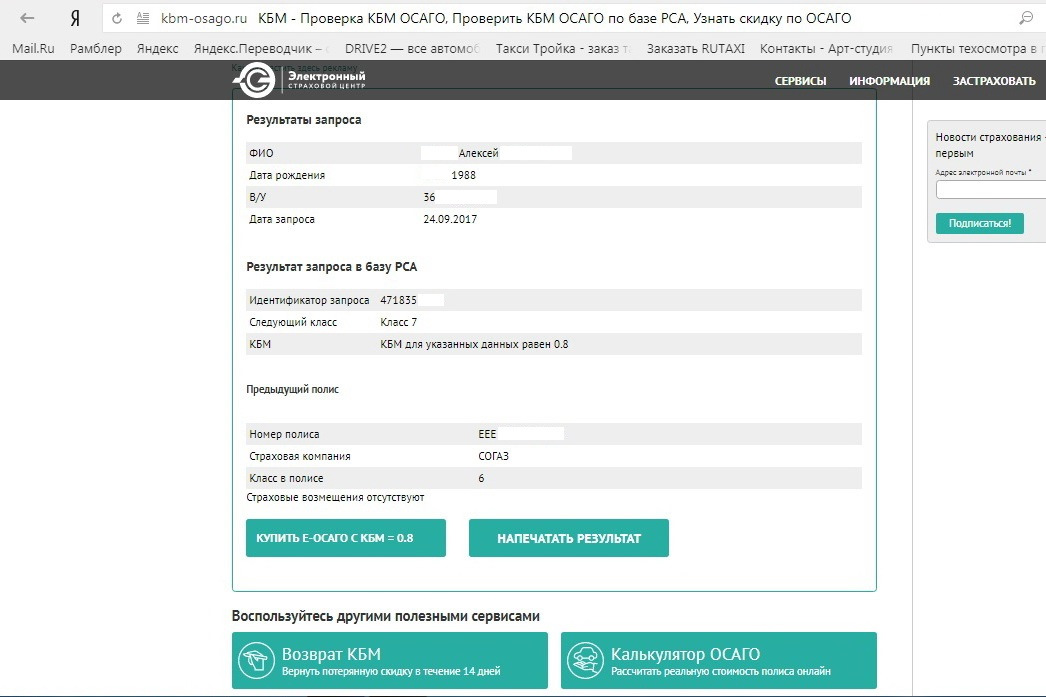The image size is (1046, 697).
Task: Click the Результат запроса в базу РСА heading
Action: point(332,267)
